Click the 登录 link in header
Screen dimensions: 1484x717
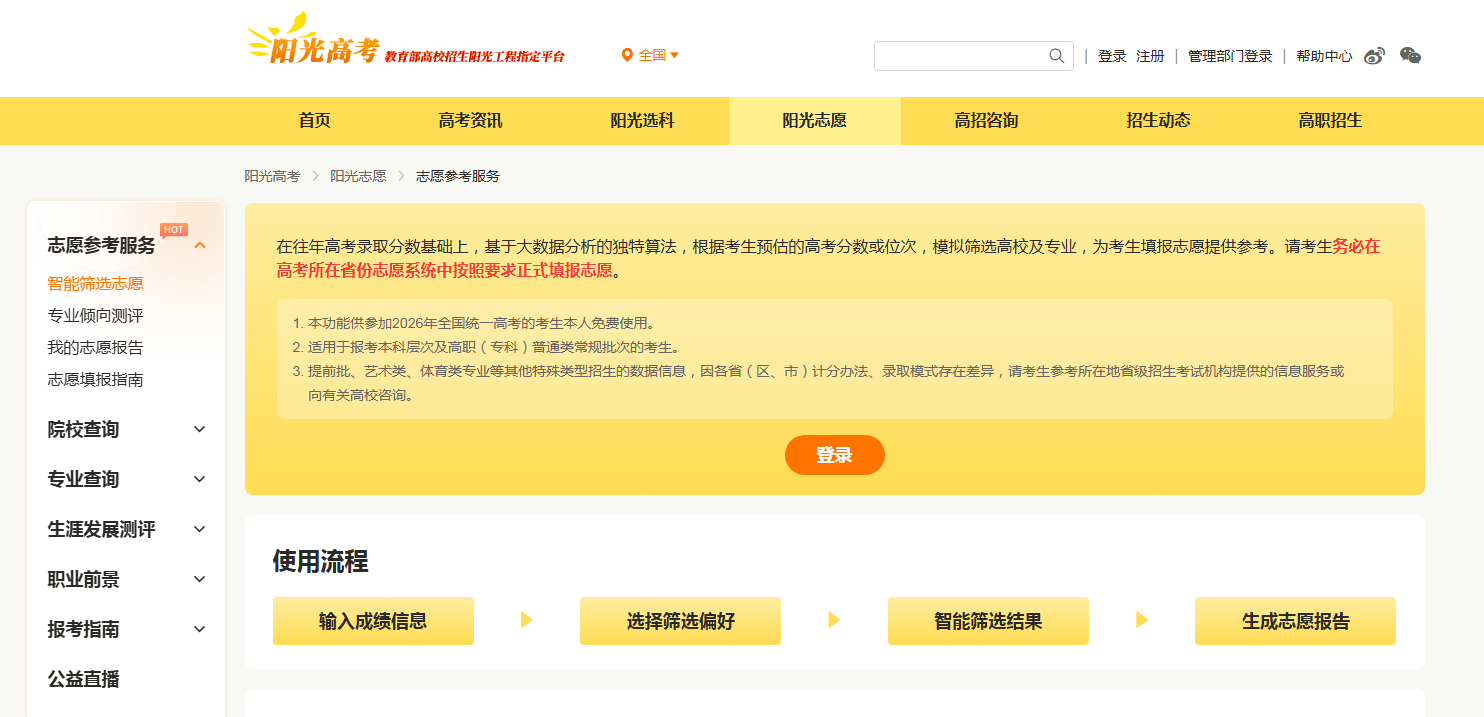click(x=1112, y=56)
